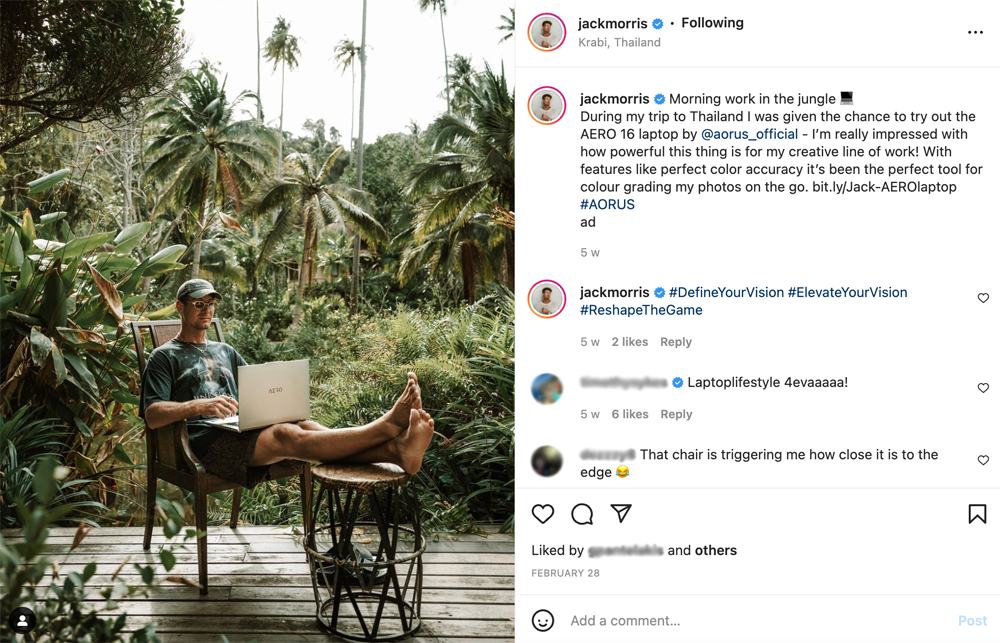Open the Krabi, Thailand location link
1000x643 pixels.
(x=619, y=43)
